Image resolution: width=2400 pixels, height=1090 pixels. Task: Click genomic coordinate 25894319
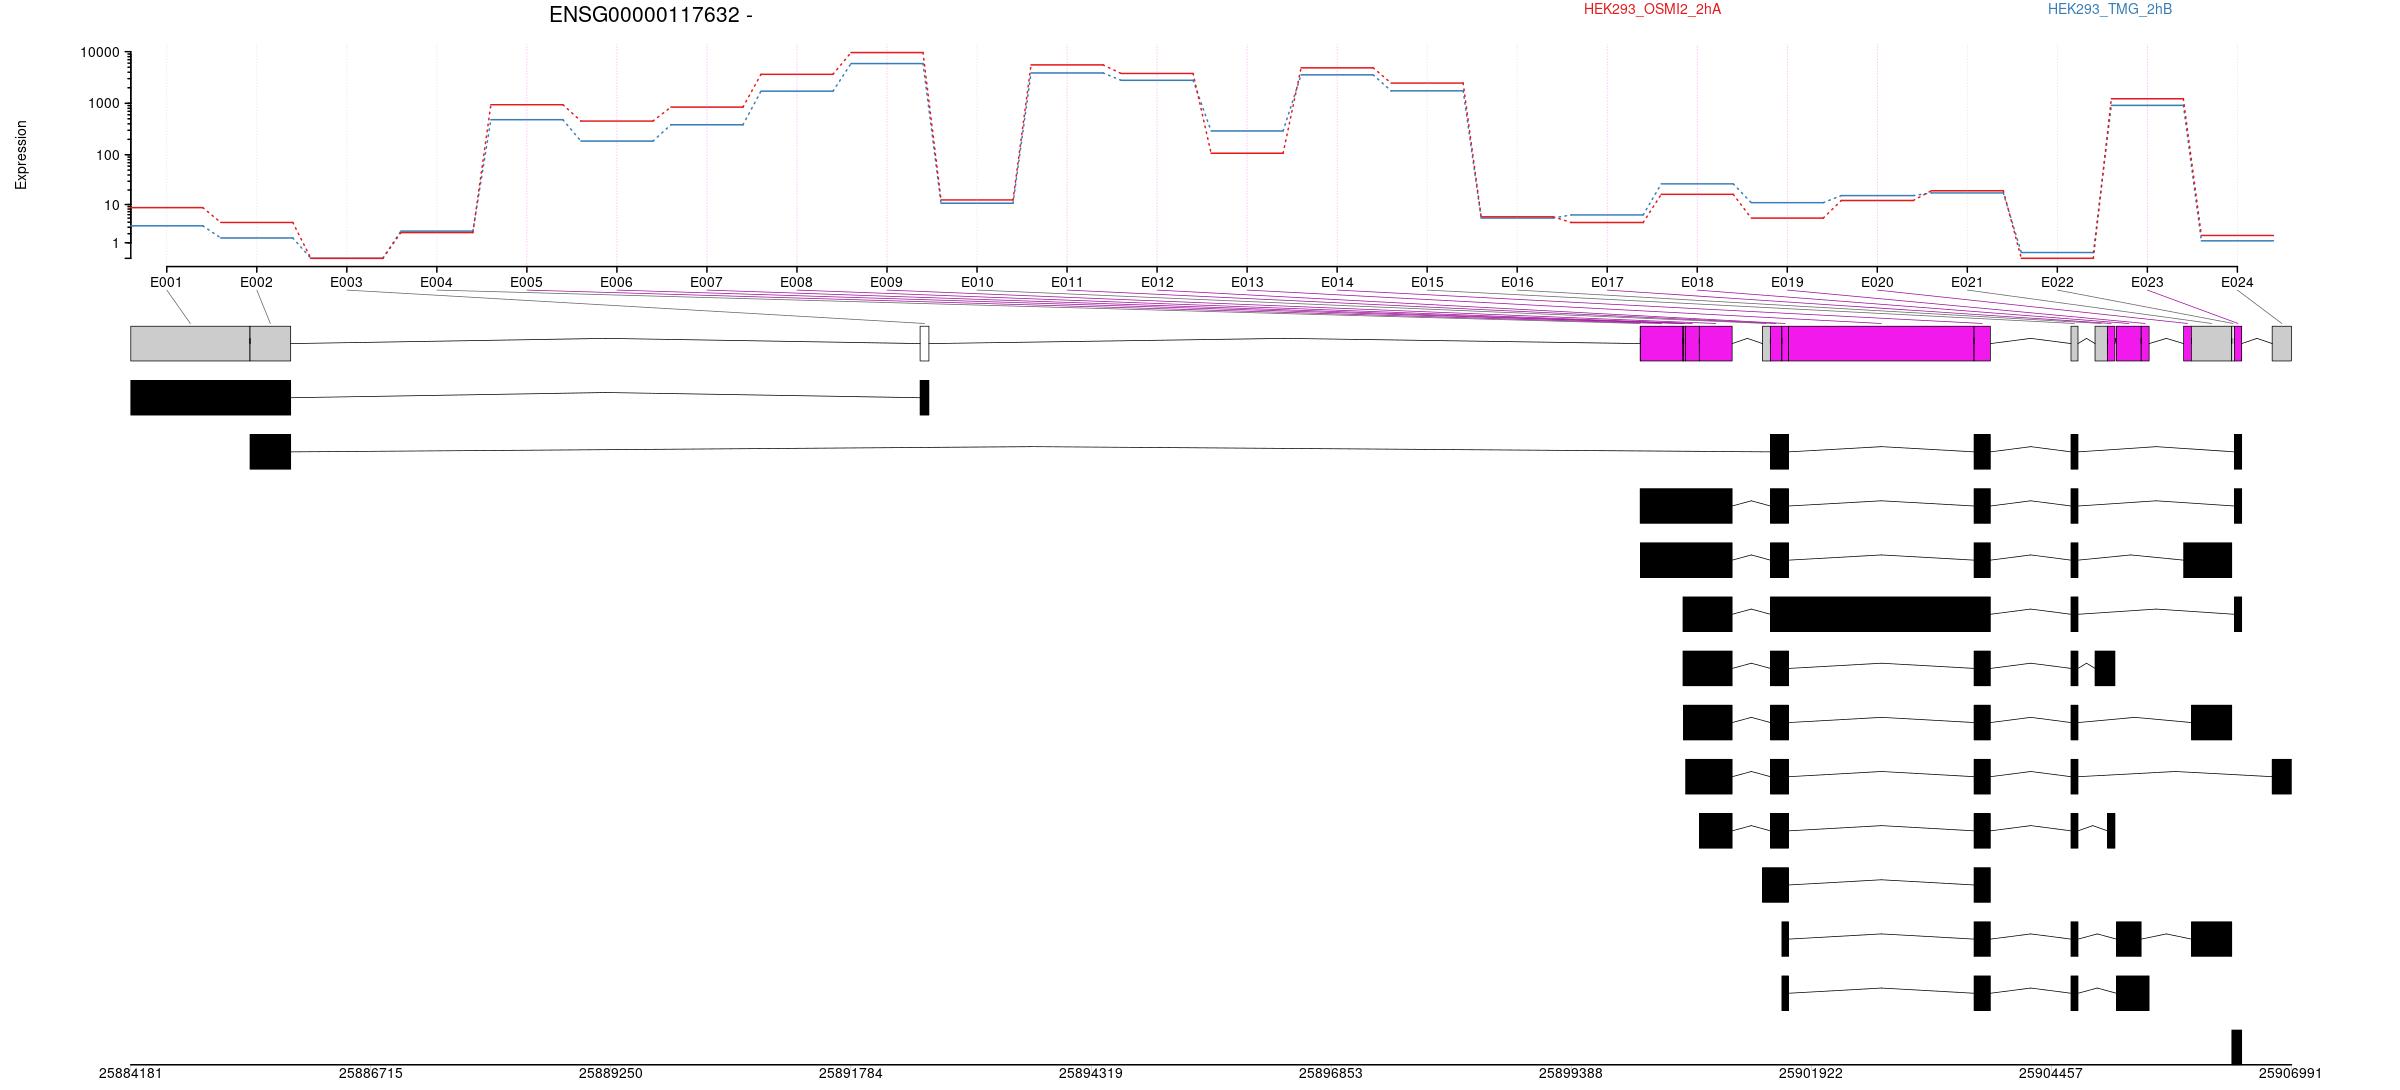pyautogui.click(x=1090, y=1074)
